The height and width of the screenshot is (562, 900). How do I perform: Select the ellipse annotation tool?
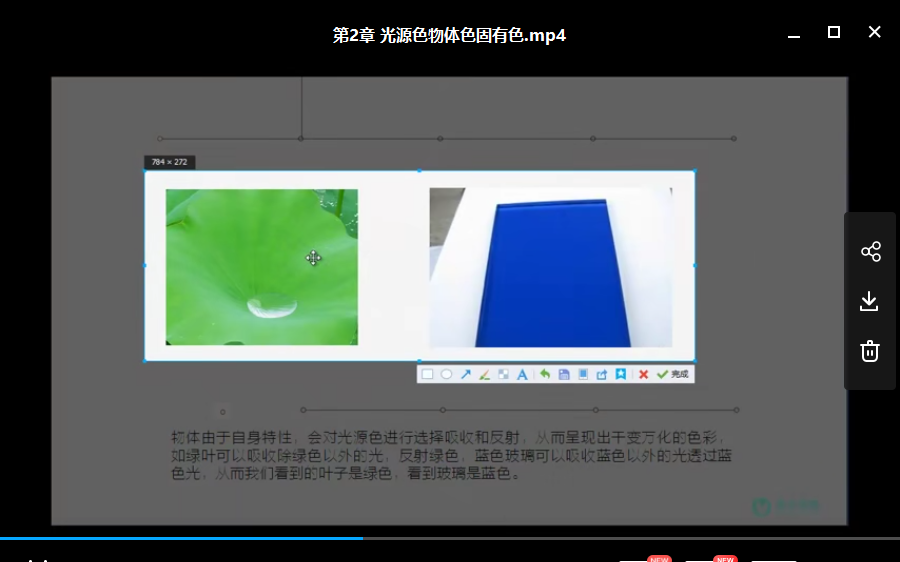[446, 374]
